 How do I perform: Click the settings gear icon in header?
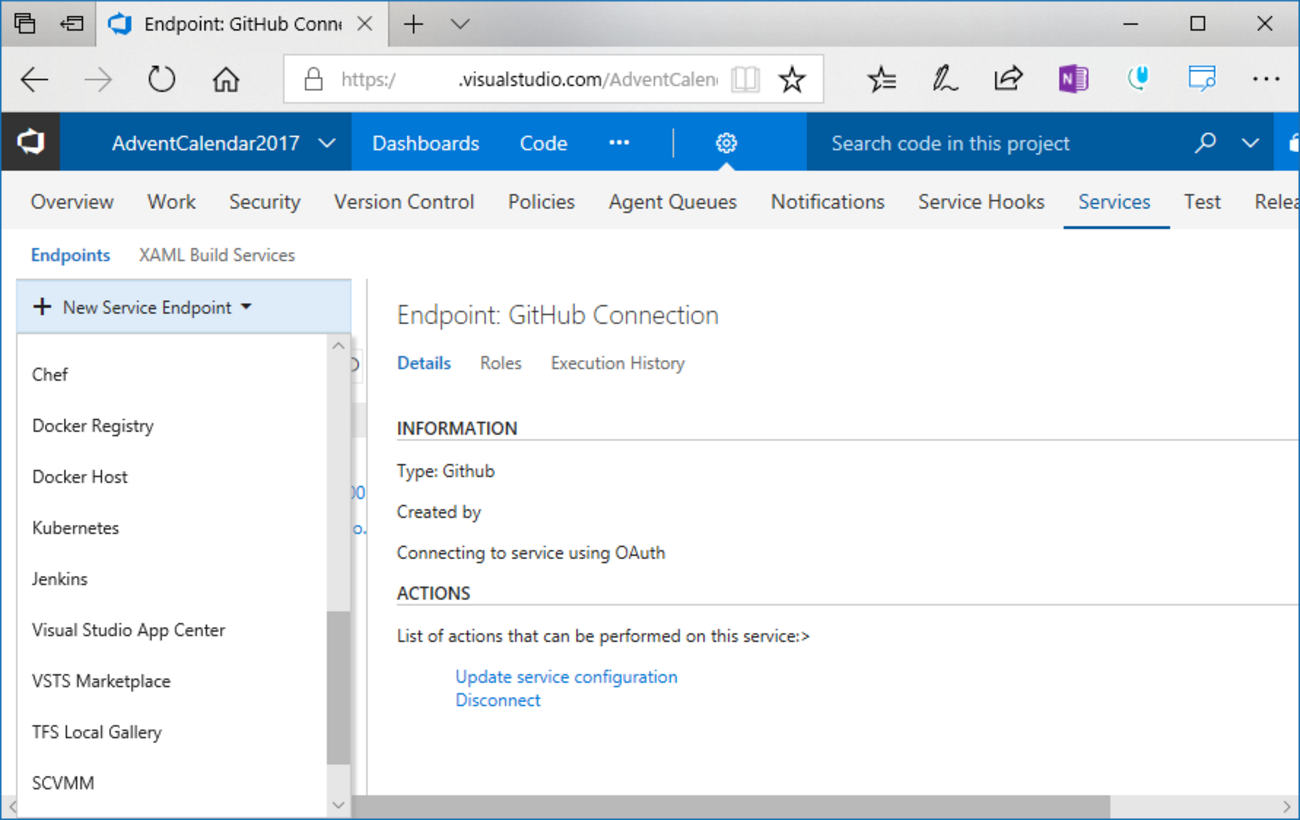[x=726, y=143]
